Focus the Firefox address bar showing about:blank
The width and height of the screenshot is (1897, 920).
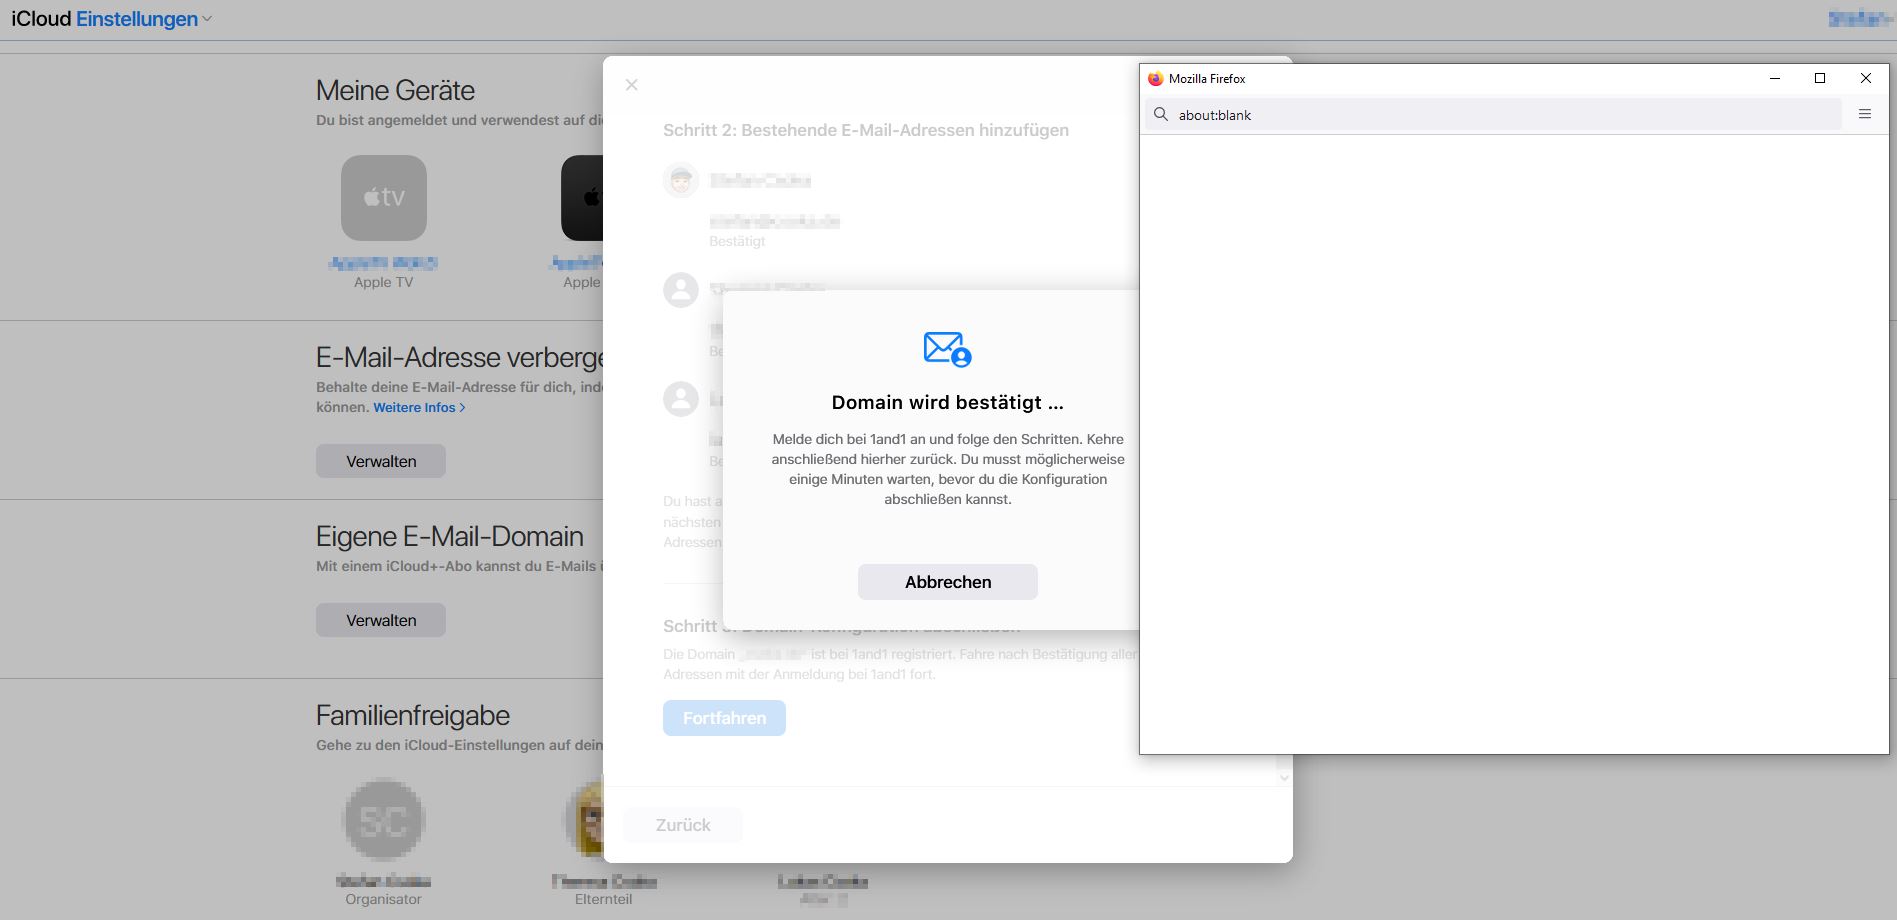click(1493, 115)
